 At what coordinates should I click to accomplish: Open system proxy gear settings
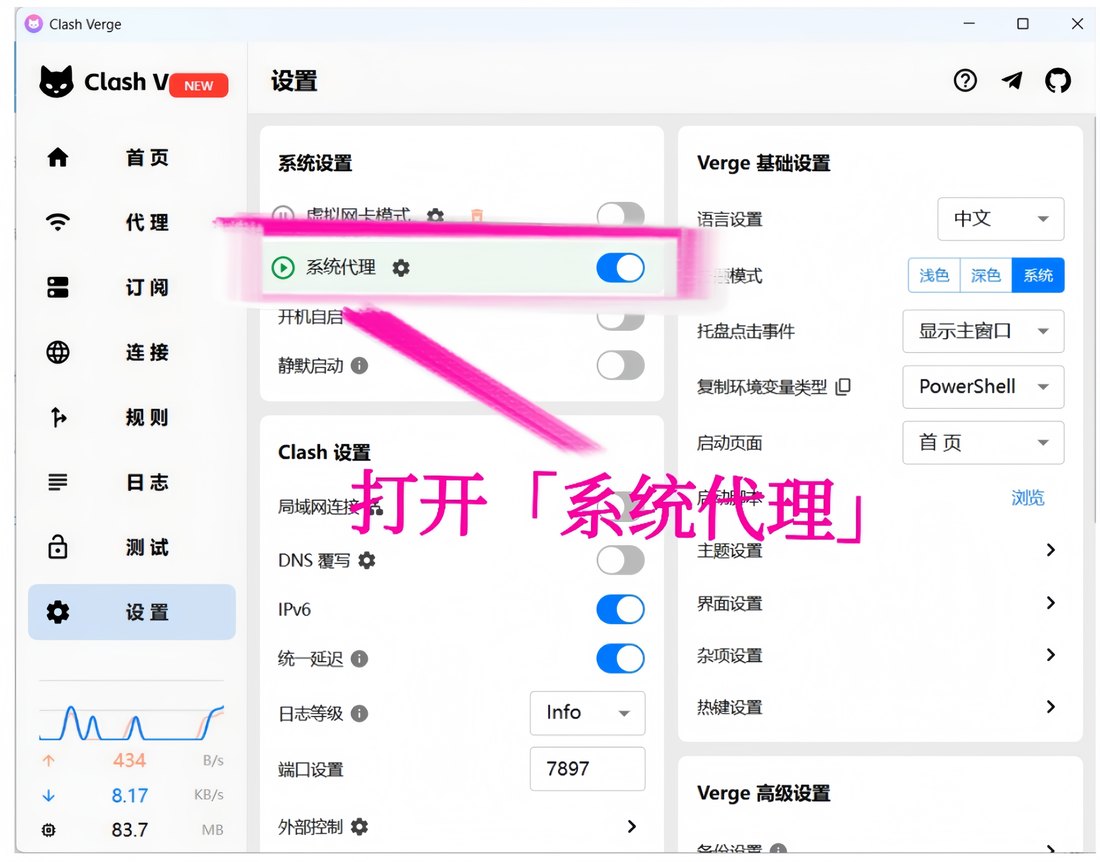[x=401, y=268]
